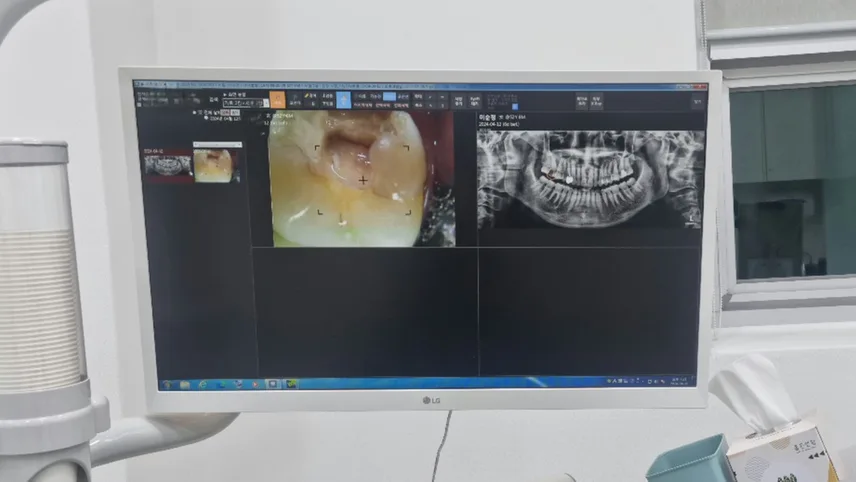
Task: Launch Internet Explorer from the taskbar
Action: (x=203, y=384)
